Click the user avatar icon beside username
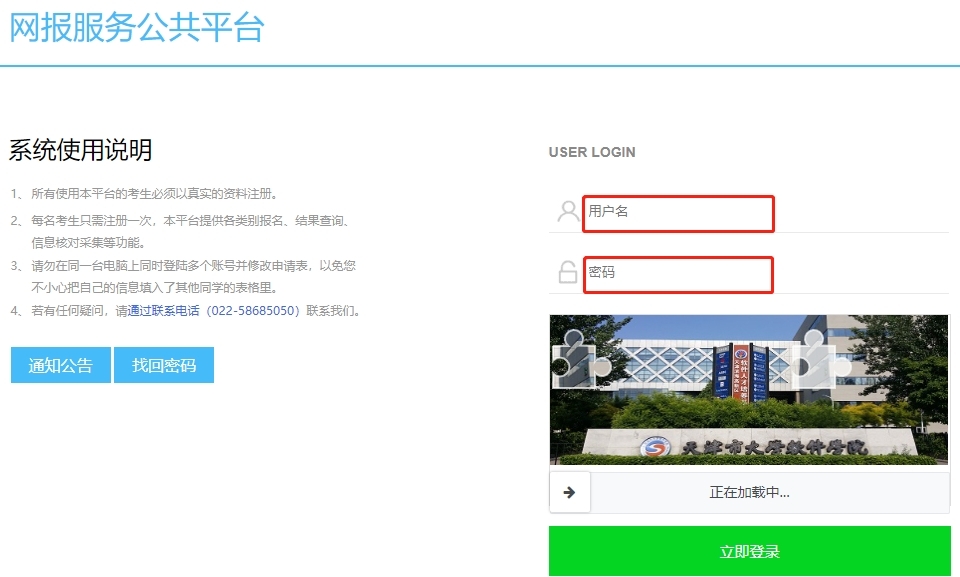Image resolution: width=960 pixels, height=577 pixels. pyautogui.click(x=568, y=212)
